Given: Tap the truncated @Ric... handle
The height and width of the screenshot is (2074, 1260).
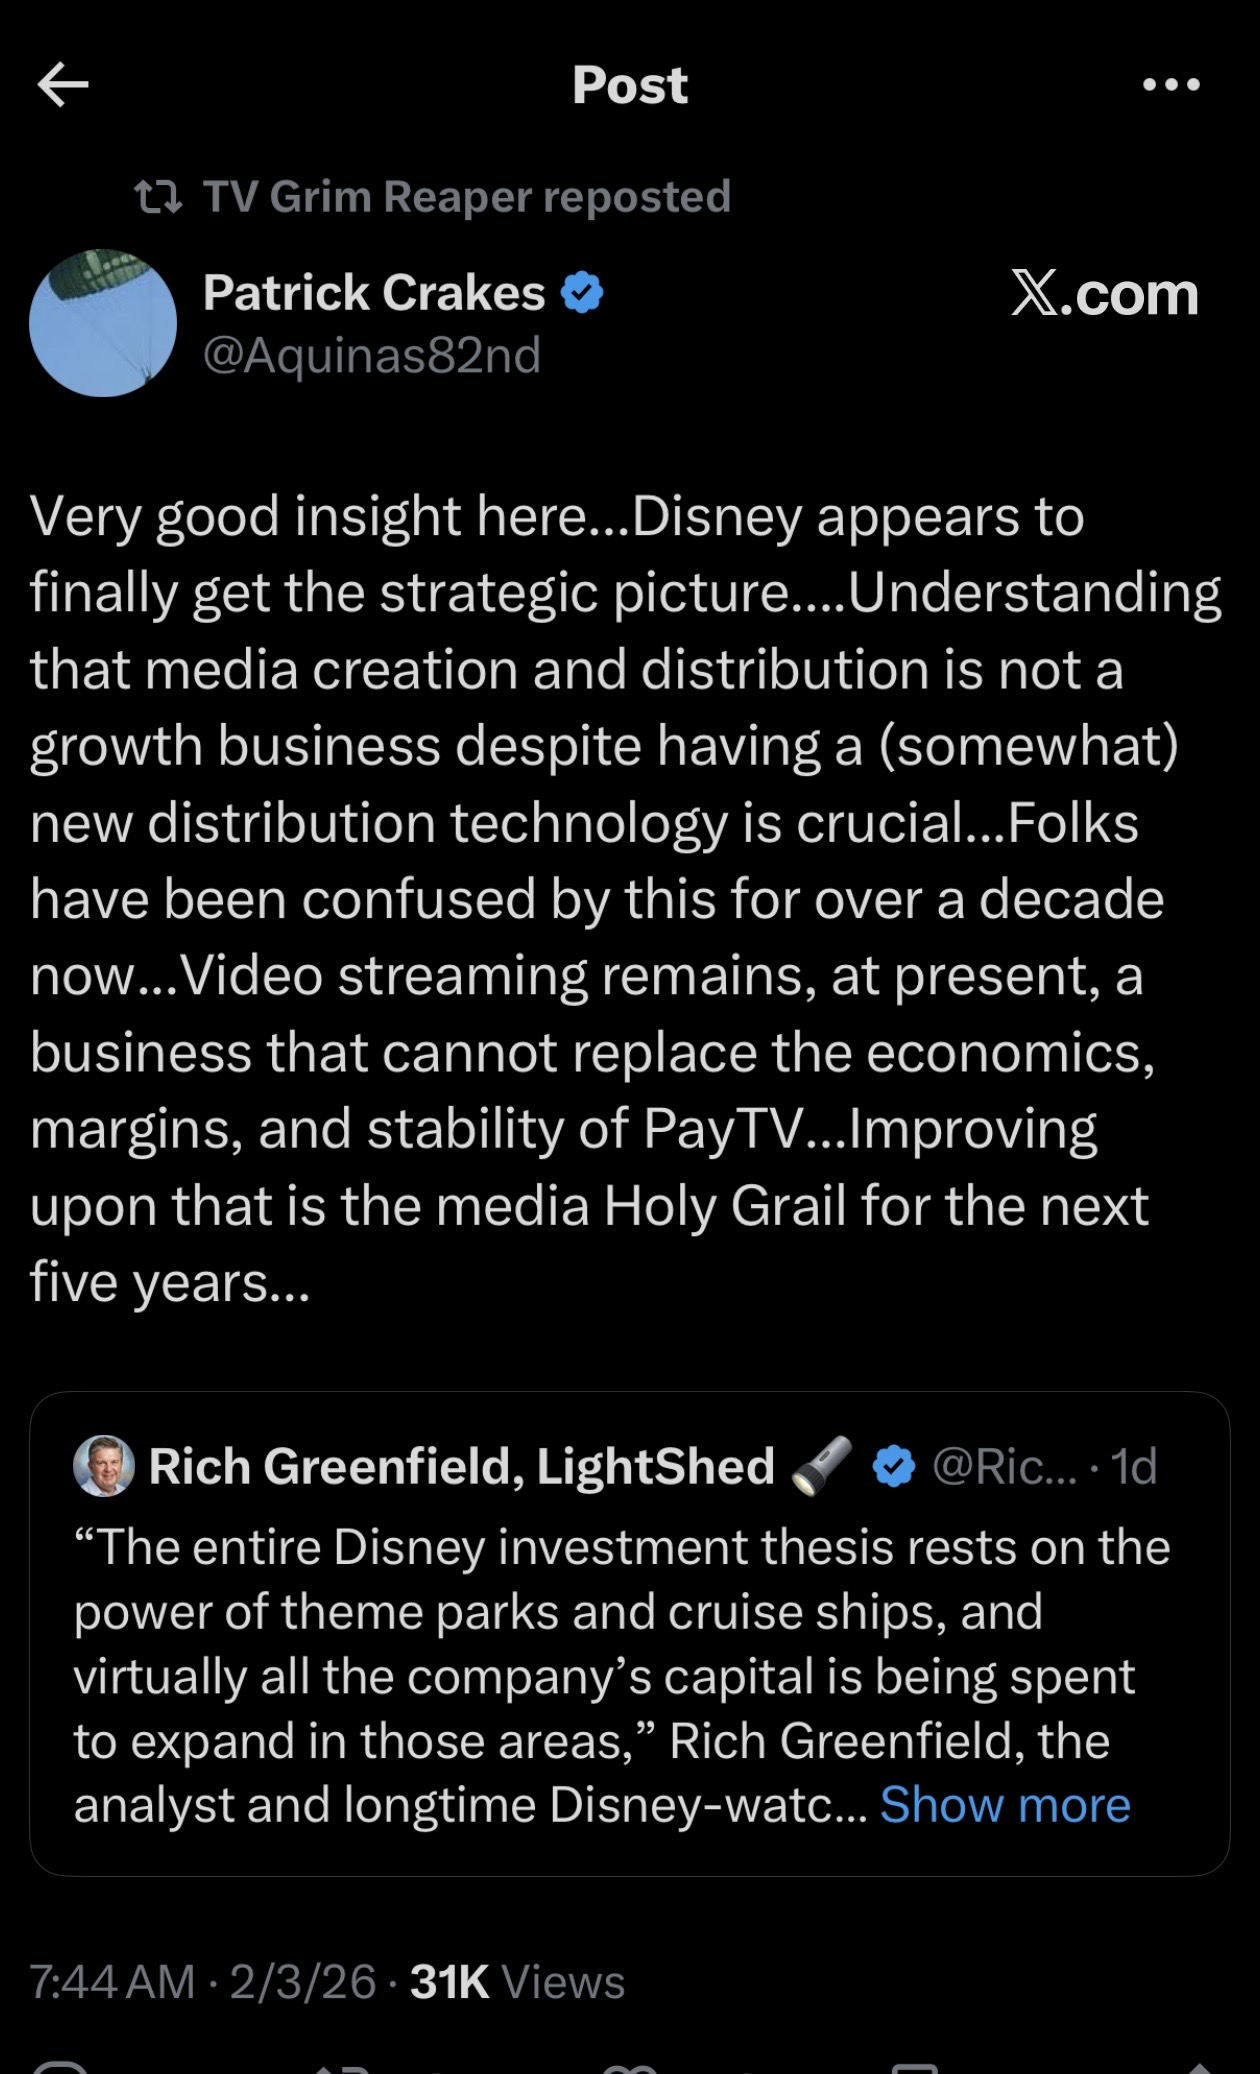Looking at the screenshot, I should tap(1004, 1467).
